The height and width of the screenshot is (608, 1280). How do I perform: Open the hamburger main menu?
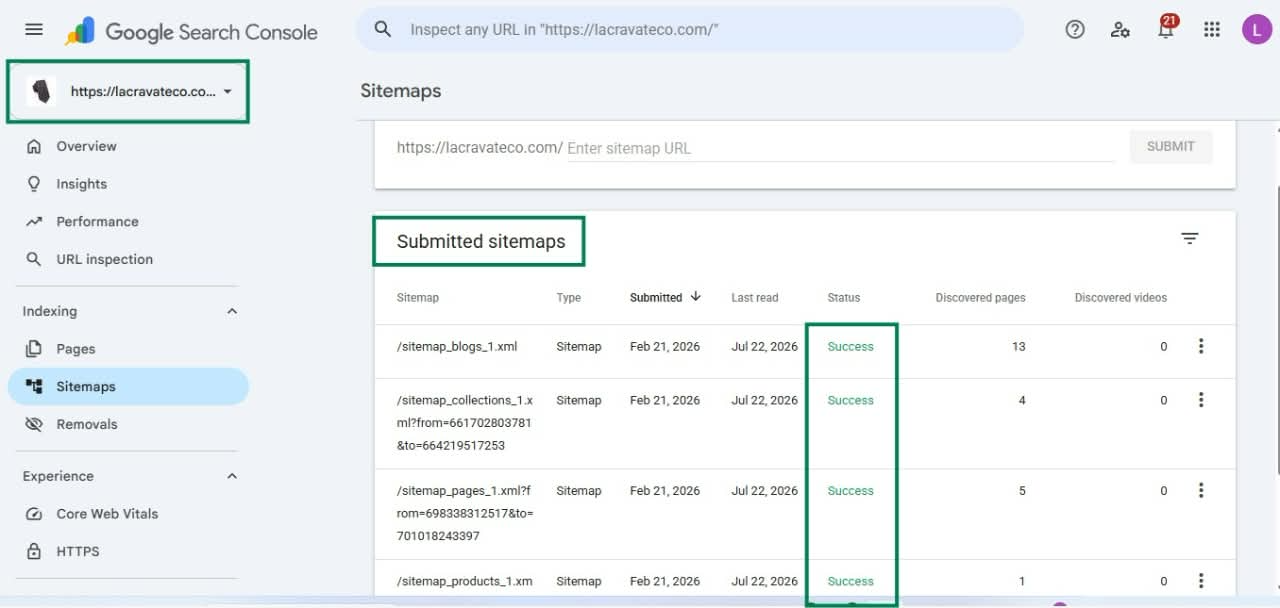[34, 30]
